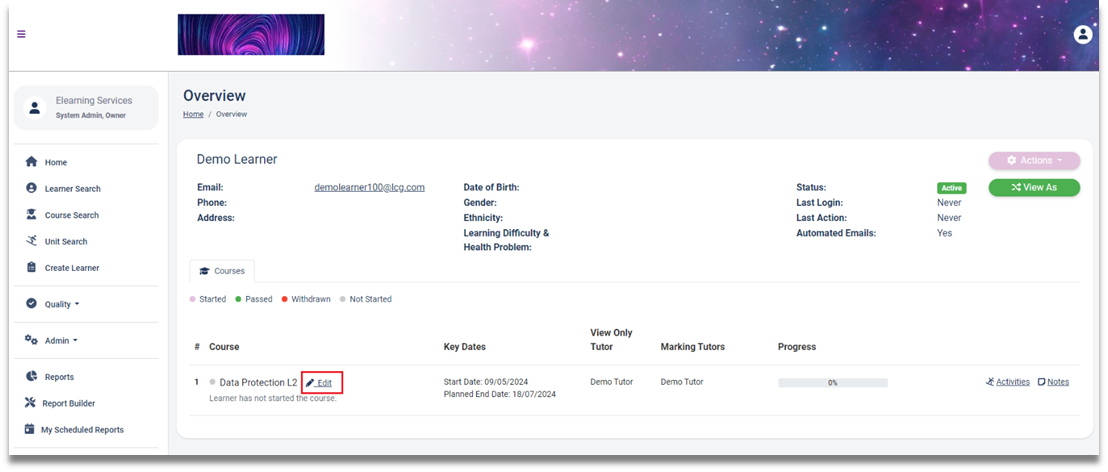Click the Key Dates column header

pyautogui.click(x=464, y=347)
